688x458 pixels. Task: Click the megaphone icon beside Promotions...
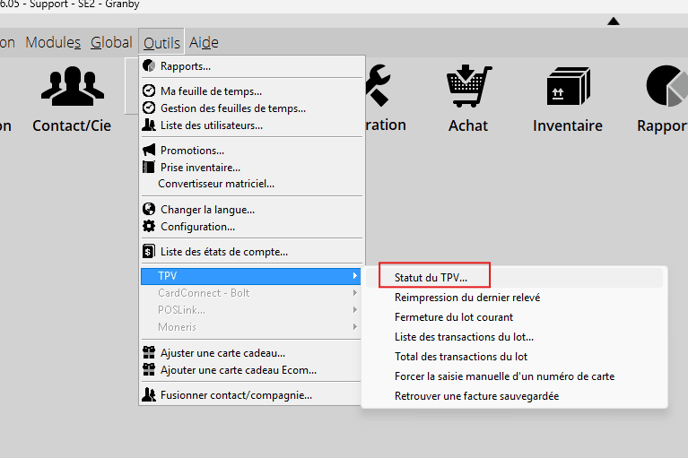click(149, 150)
